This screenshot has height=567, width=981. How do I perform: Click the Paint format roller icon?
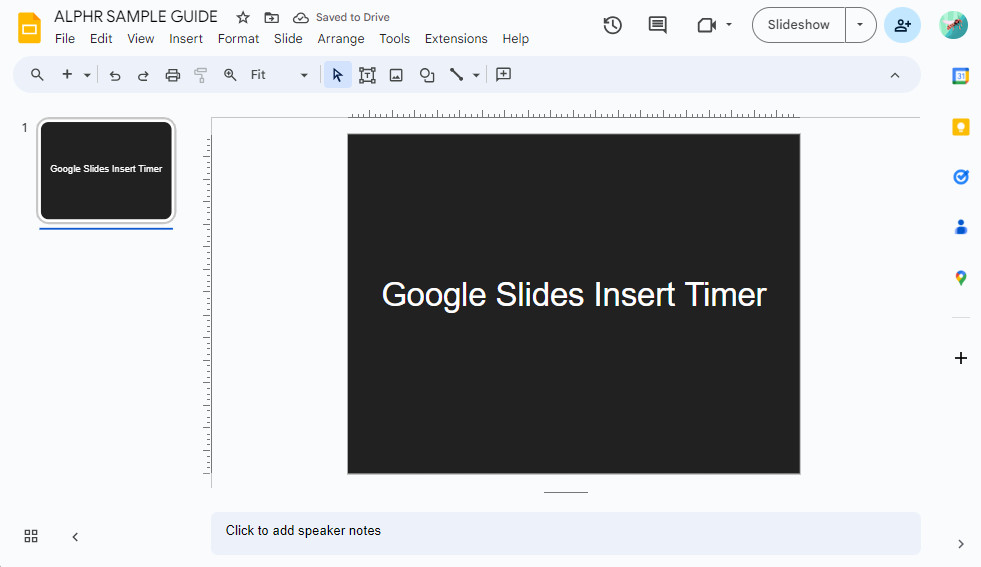201,75
